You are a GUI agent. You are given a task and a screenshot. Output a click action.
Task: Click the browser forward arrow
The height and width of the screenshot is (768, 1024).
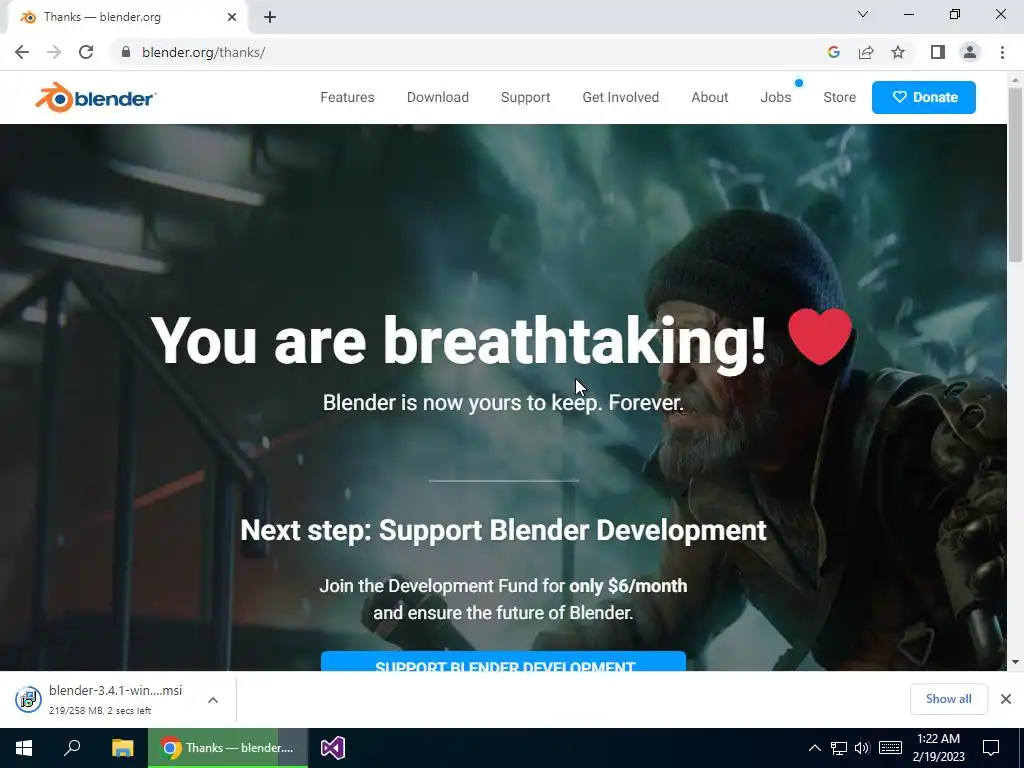(54, 52)
